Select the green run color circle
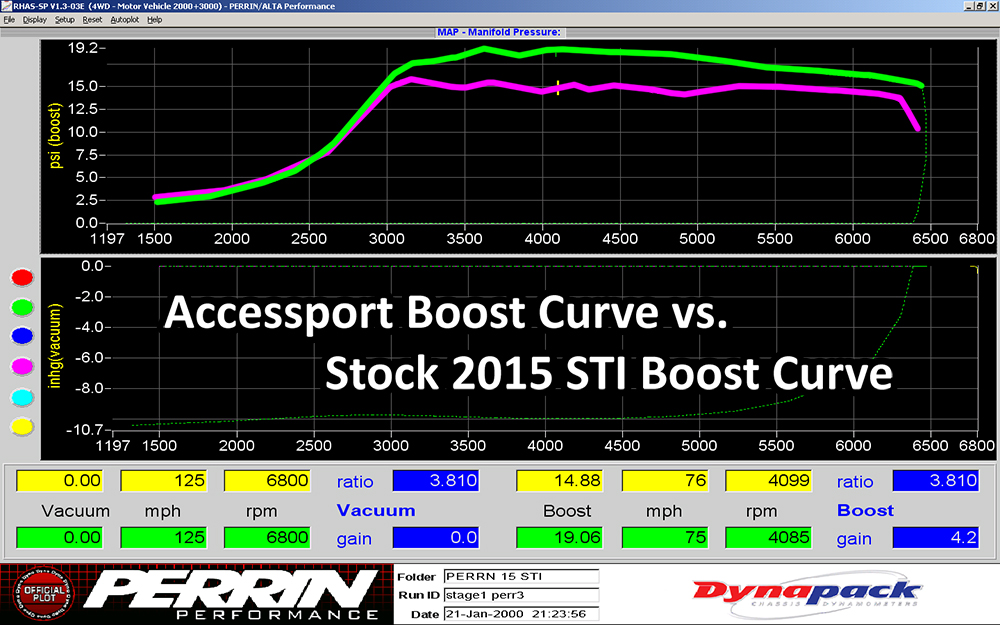This screenshot has height=625, width=1000. click(x=22, y=307)
